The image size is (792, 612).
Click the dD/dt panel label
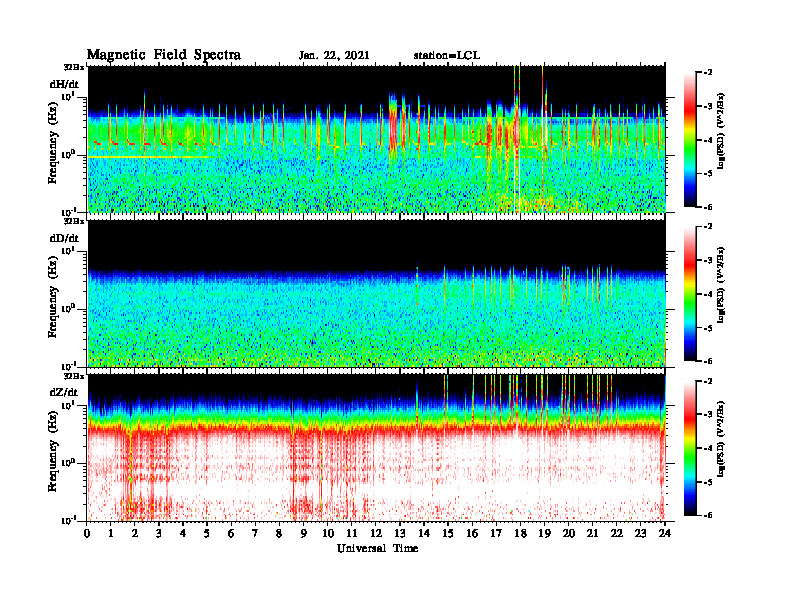64,238
